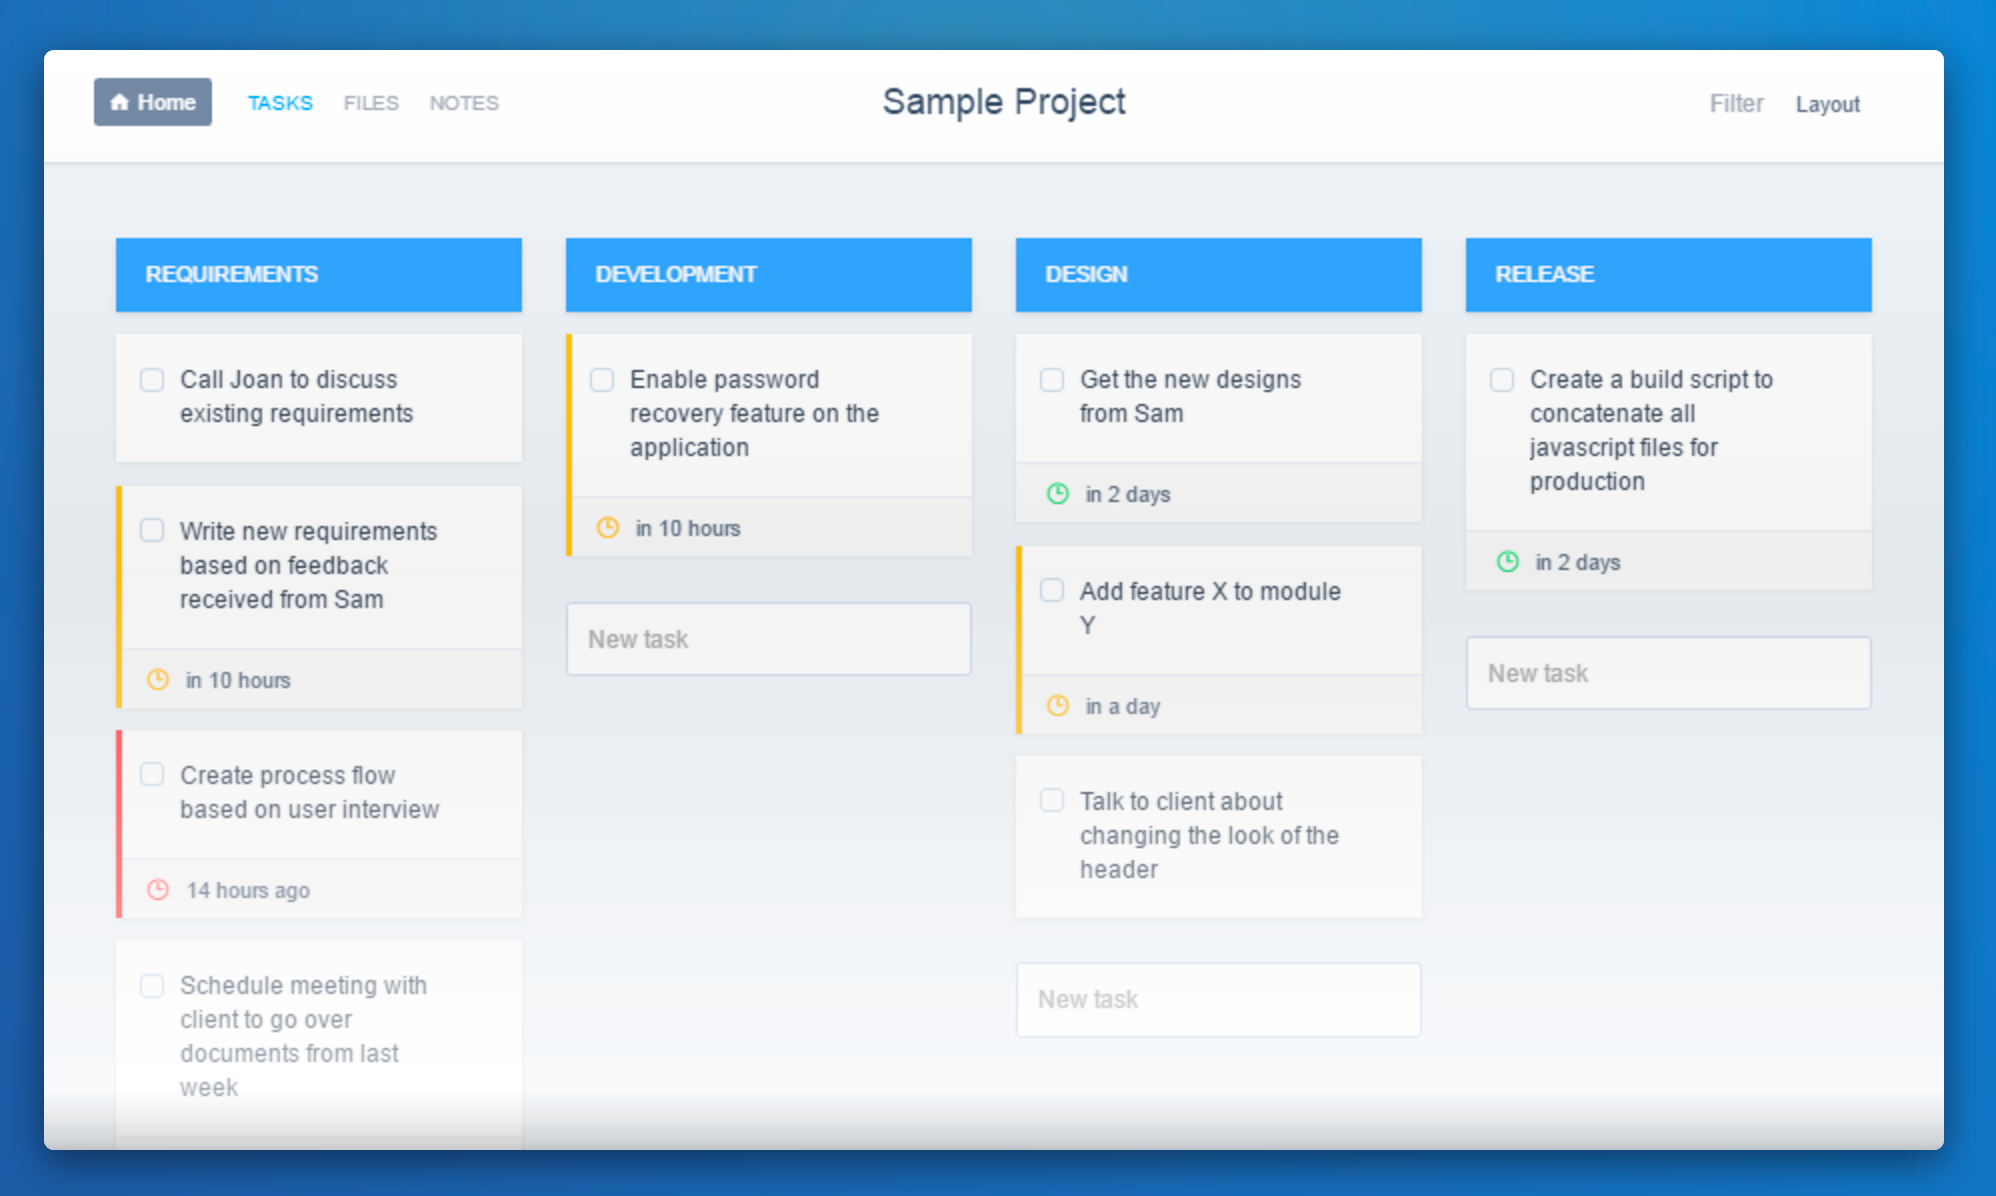Click New task field in Release column
The height and width of the screenshot is (1196, 1996).
point(1668,673)
